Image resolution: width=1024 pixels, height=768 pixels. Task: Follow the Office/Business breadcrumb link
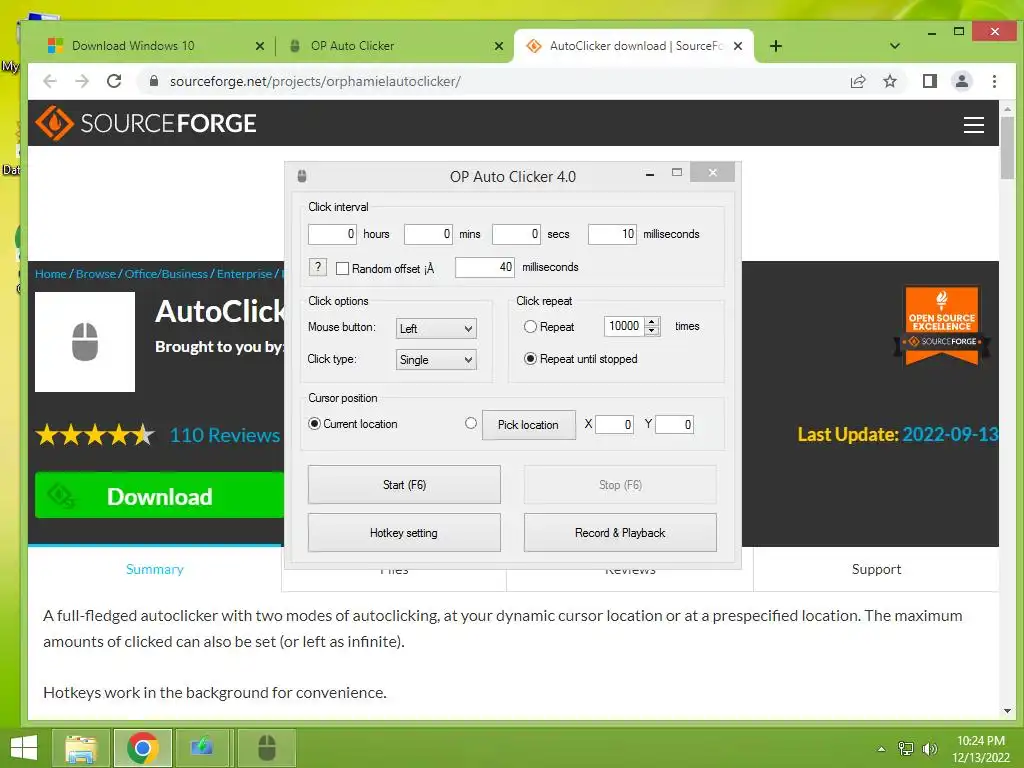click(167, 274)
